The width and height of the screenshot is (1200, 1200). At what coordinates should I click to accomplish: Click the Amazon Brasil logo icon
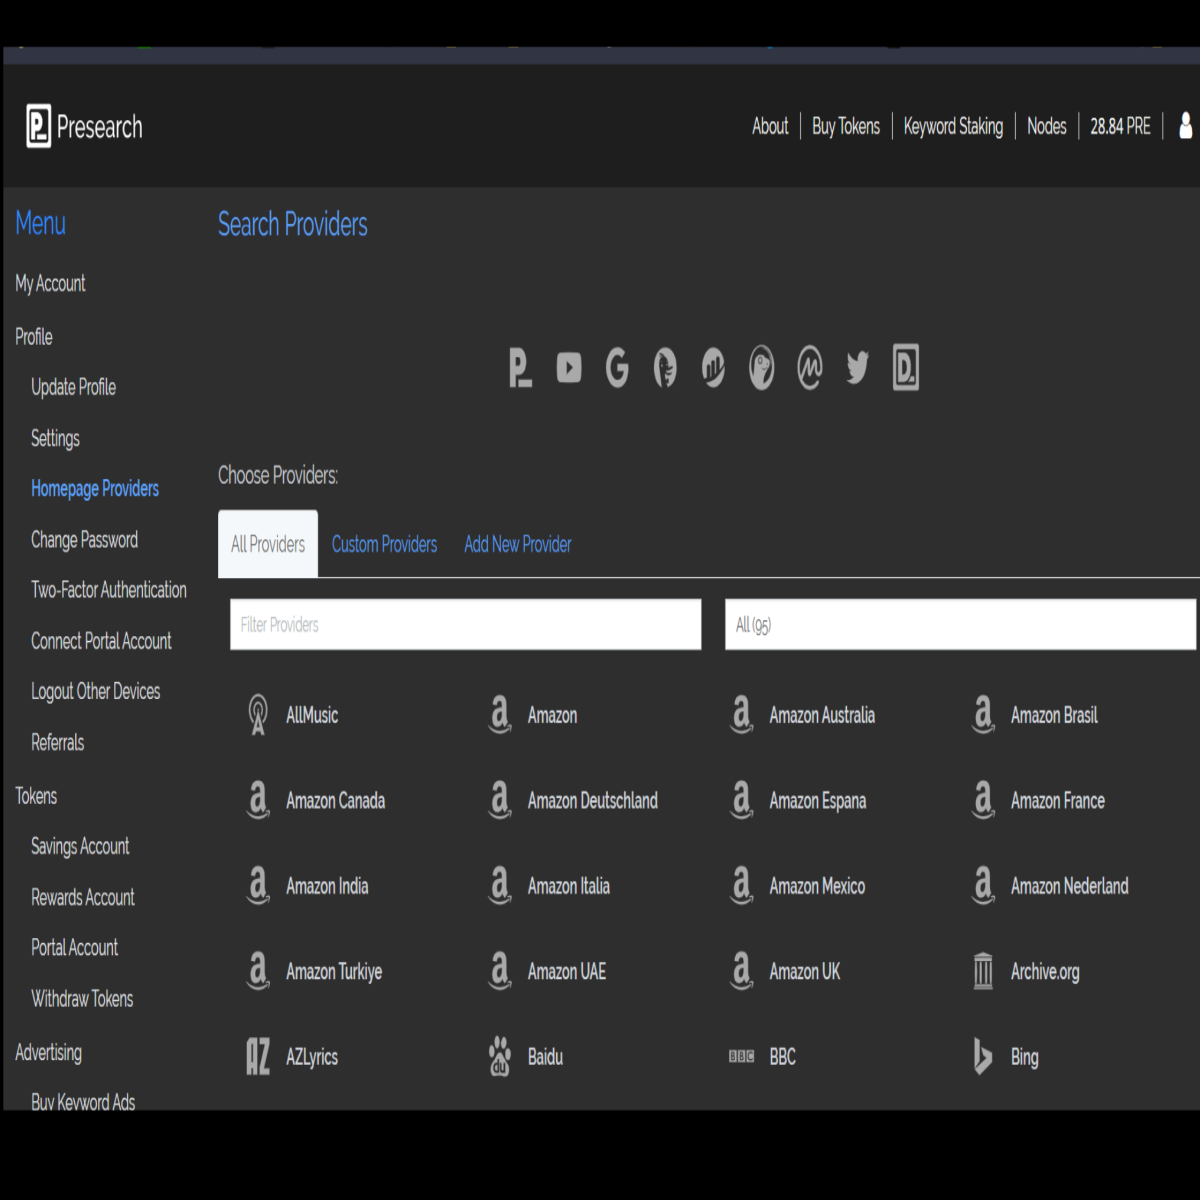(984, 715)
